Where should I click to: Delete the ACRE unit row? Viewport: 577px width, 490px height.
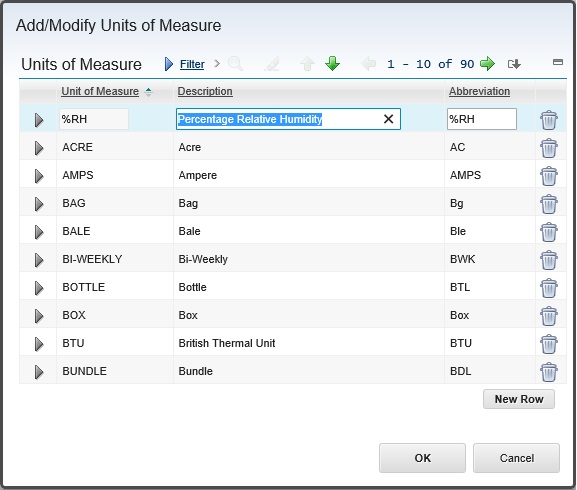pos(549,148)
